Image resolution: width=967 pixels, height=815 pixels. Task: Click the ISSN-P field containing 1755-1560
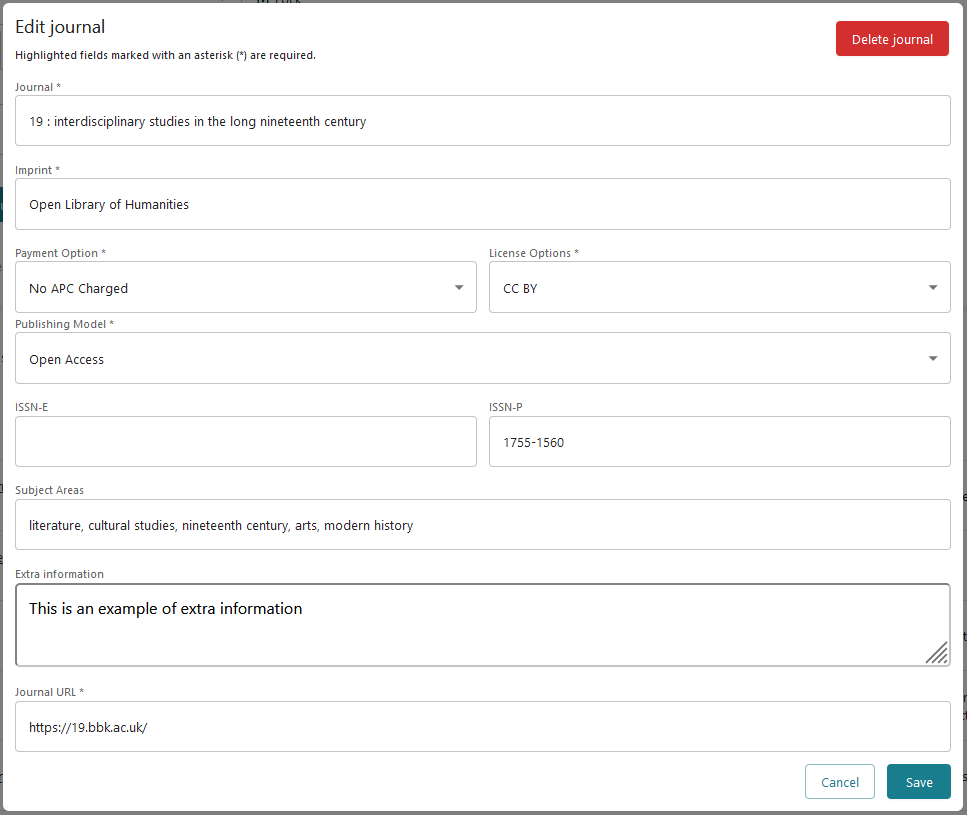pyautogui.click(x=719, y=441)
